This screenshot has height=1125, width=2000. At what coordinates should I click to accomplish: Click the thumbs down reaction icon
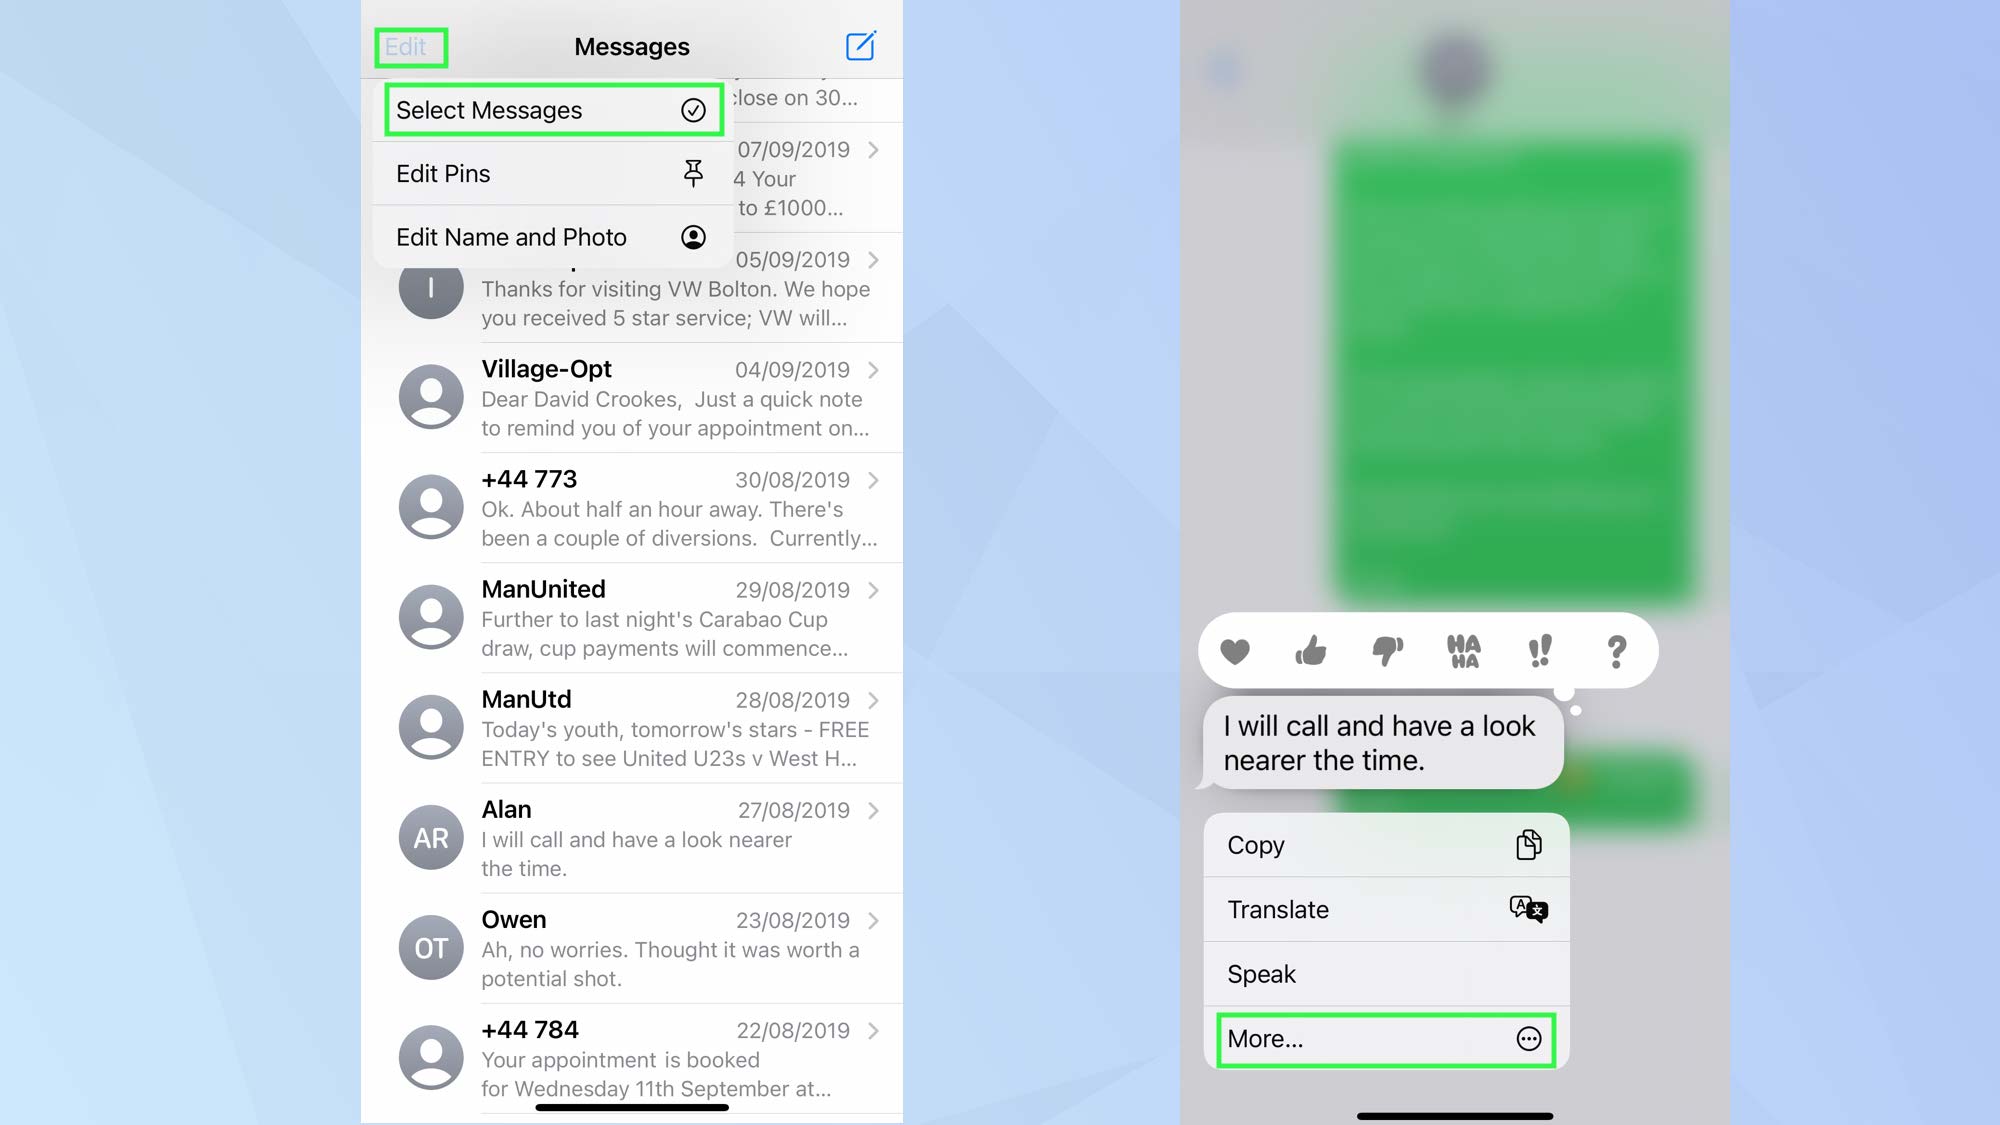(1387, 650)
